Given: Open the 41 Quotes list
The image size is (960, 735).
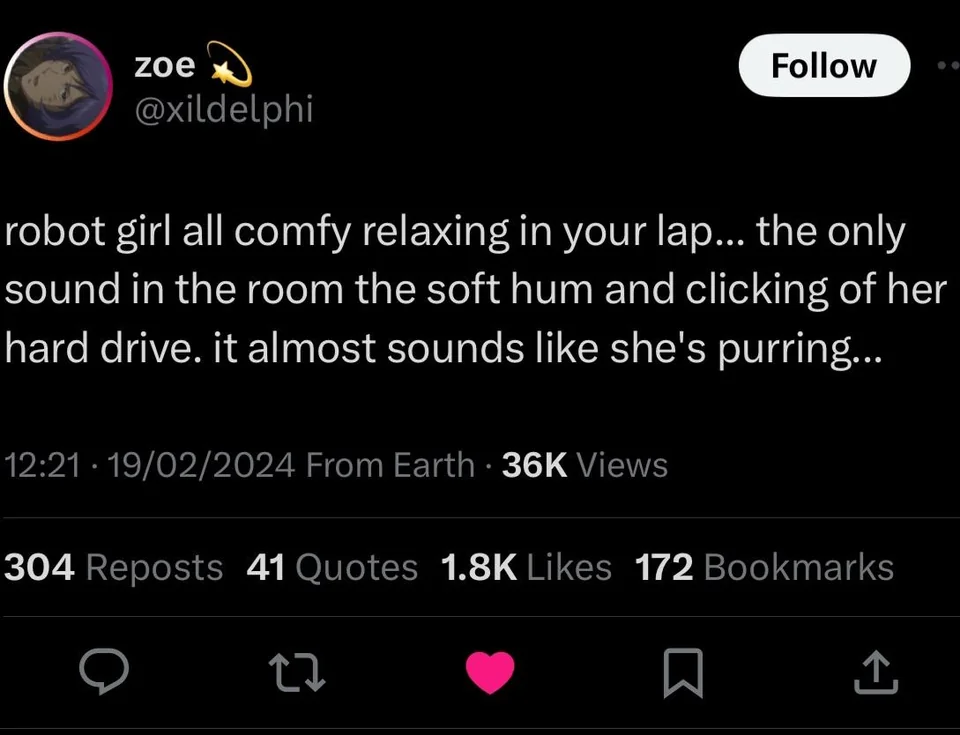Looking at the screenshot, I should (331, 567).
